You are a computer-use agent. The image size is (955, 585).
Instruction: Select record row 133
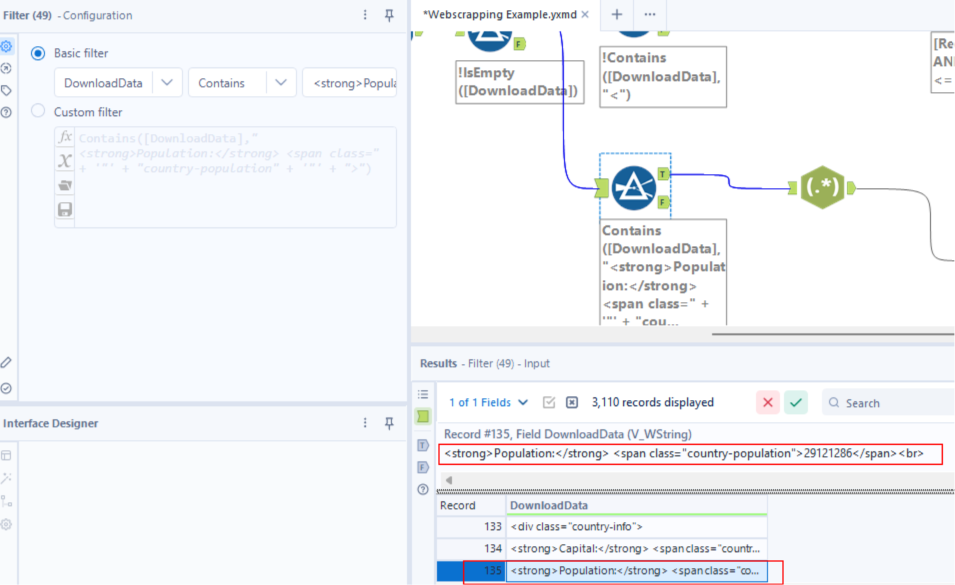(x=471, y=527)
